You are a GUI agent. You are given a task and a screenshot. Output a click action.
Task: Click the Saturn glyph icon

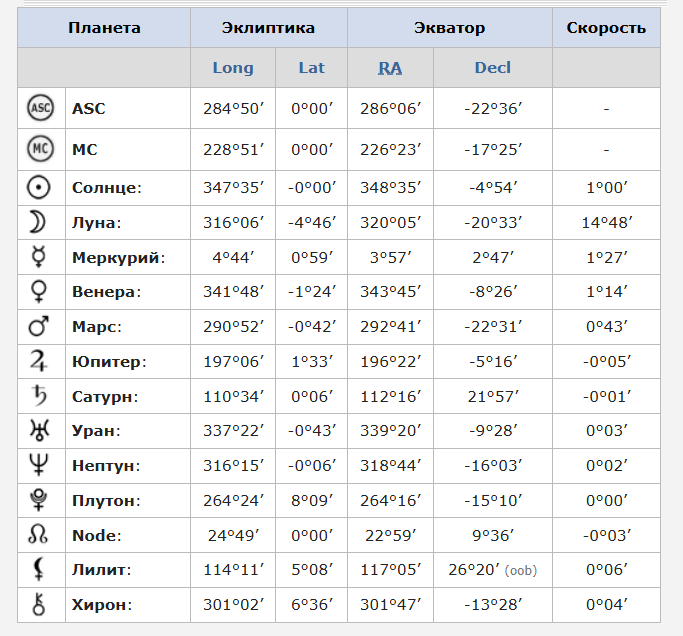[x=41, y=396]
